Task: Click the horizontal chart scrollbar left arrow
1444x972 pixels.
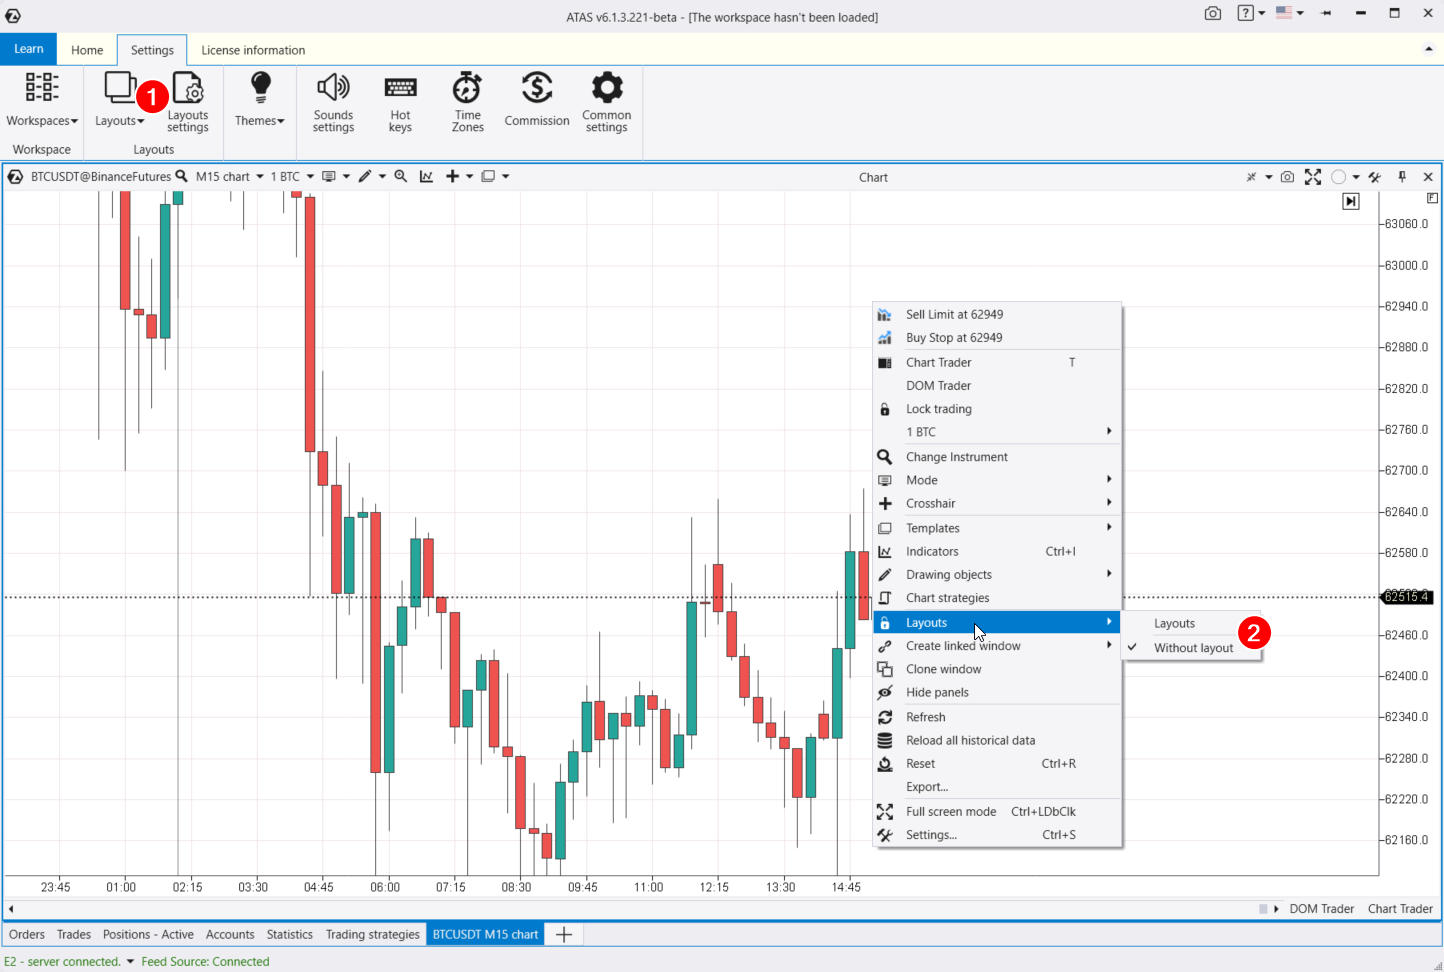Action: [11, 909]
